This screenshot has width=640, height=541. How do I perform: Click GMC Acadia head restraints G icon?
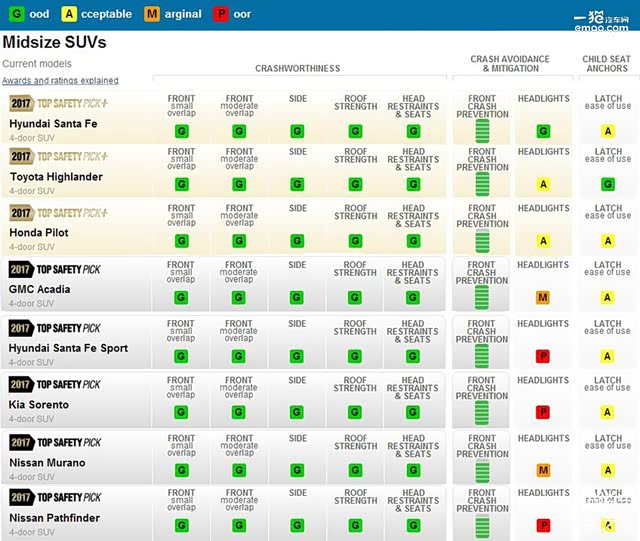413,297
